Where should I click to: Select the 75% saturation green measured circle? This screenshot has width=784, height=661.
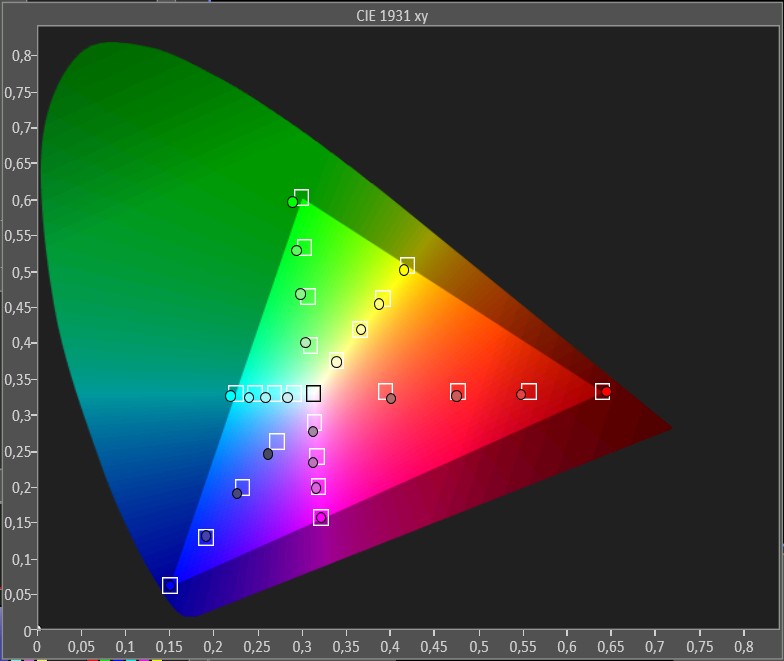[x=296, y=250]
